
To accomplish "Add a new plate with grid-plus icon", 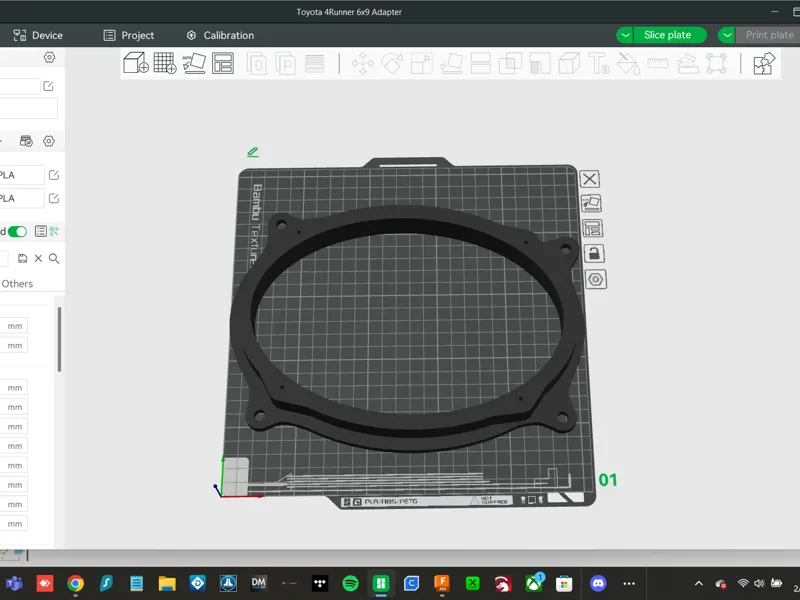I will (165, 63).
